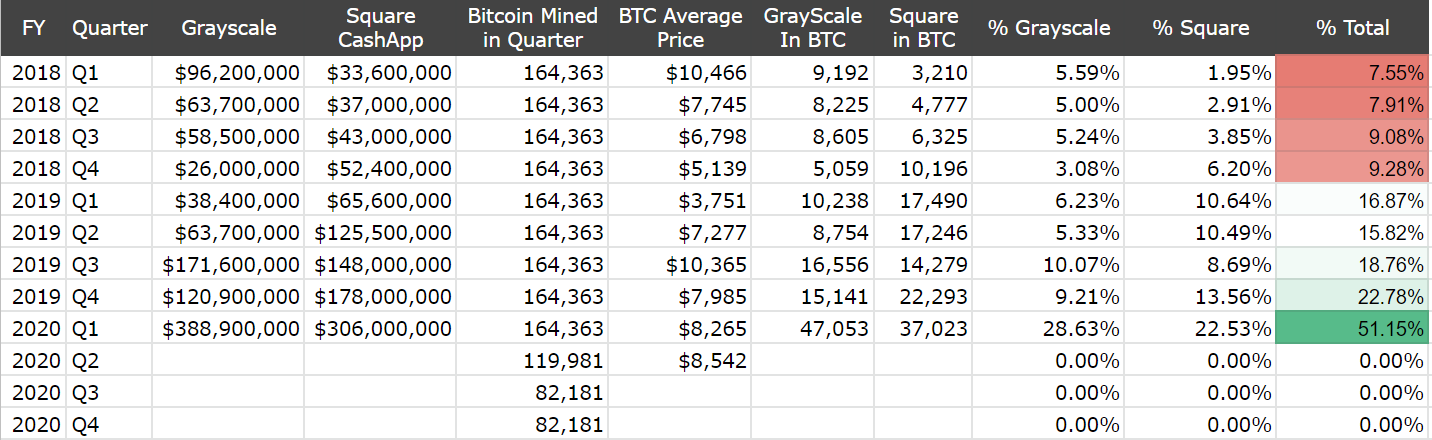Select the green 51.15% total cell
Image resolution: width=1432 pixels, height=440 pixels.
(x=1353, y=328)
